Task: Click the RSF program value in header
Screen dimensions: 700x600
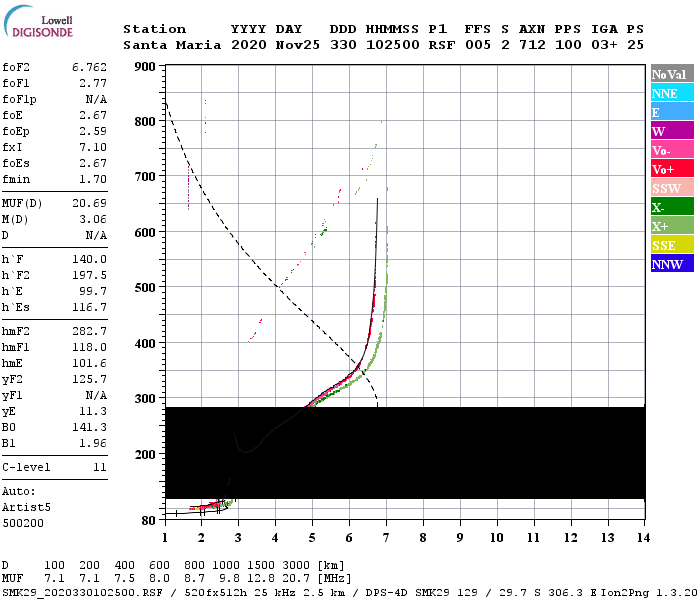Action: [442, 45]
